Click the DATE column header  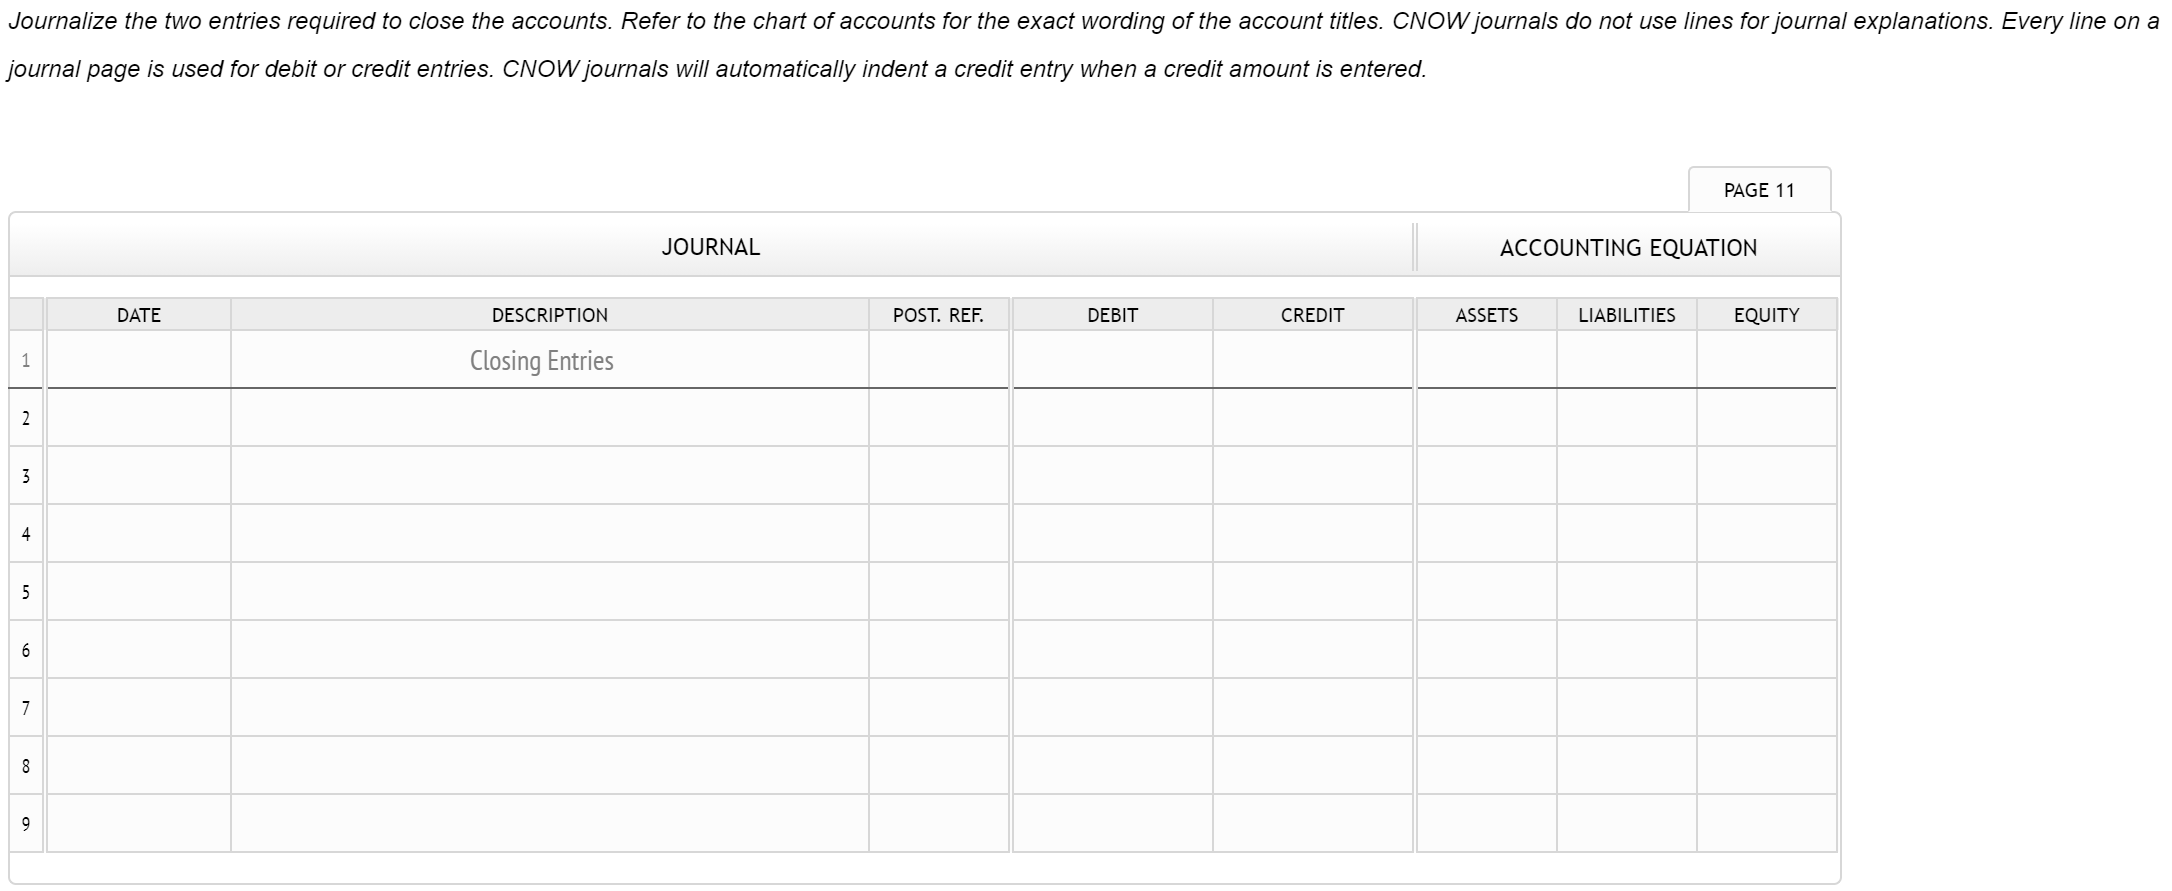[x=138, y=314]
